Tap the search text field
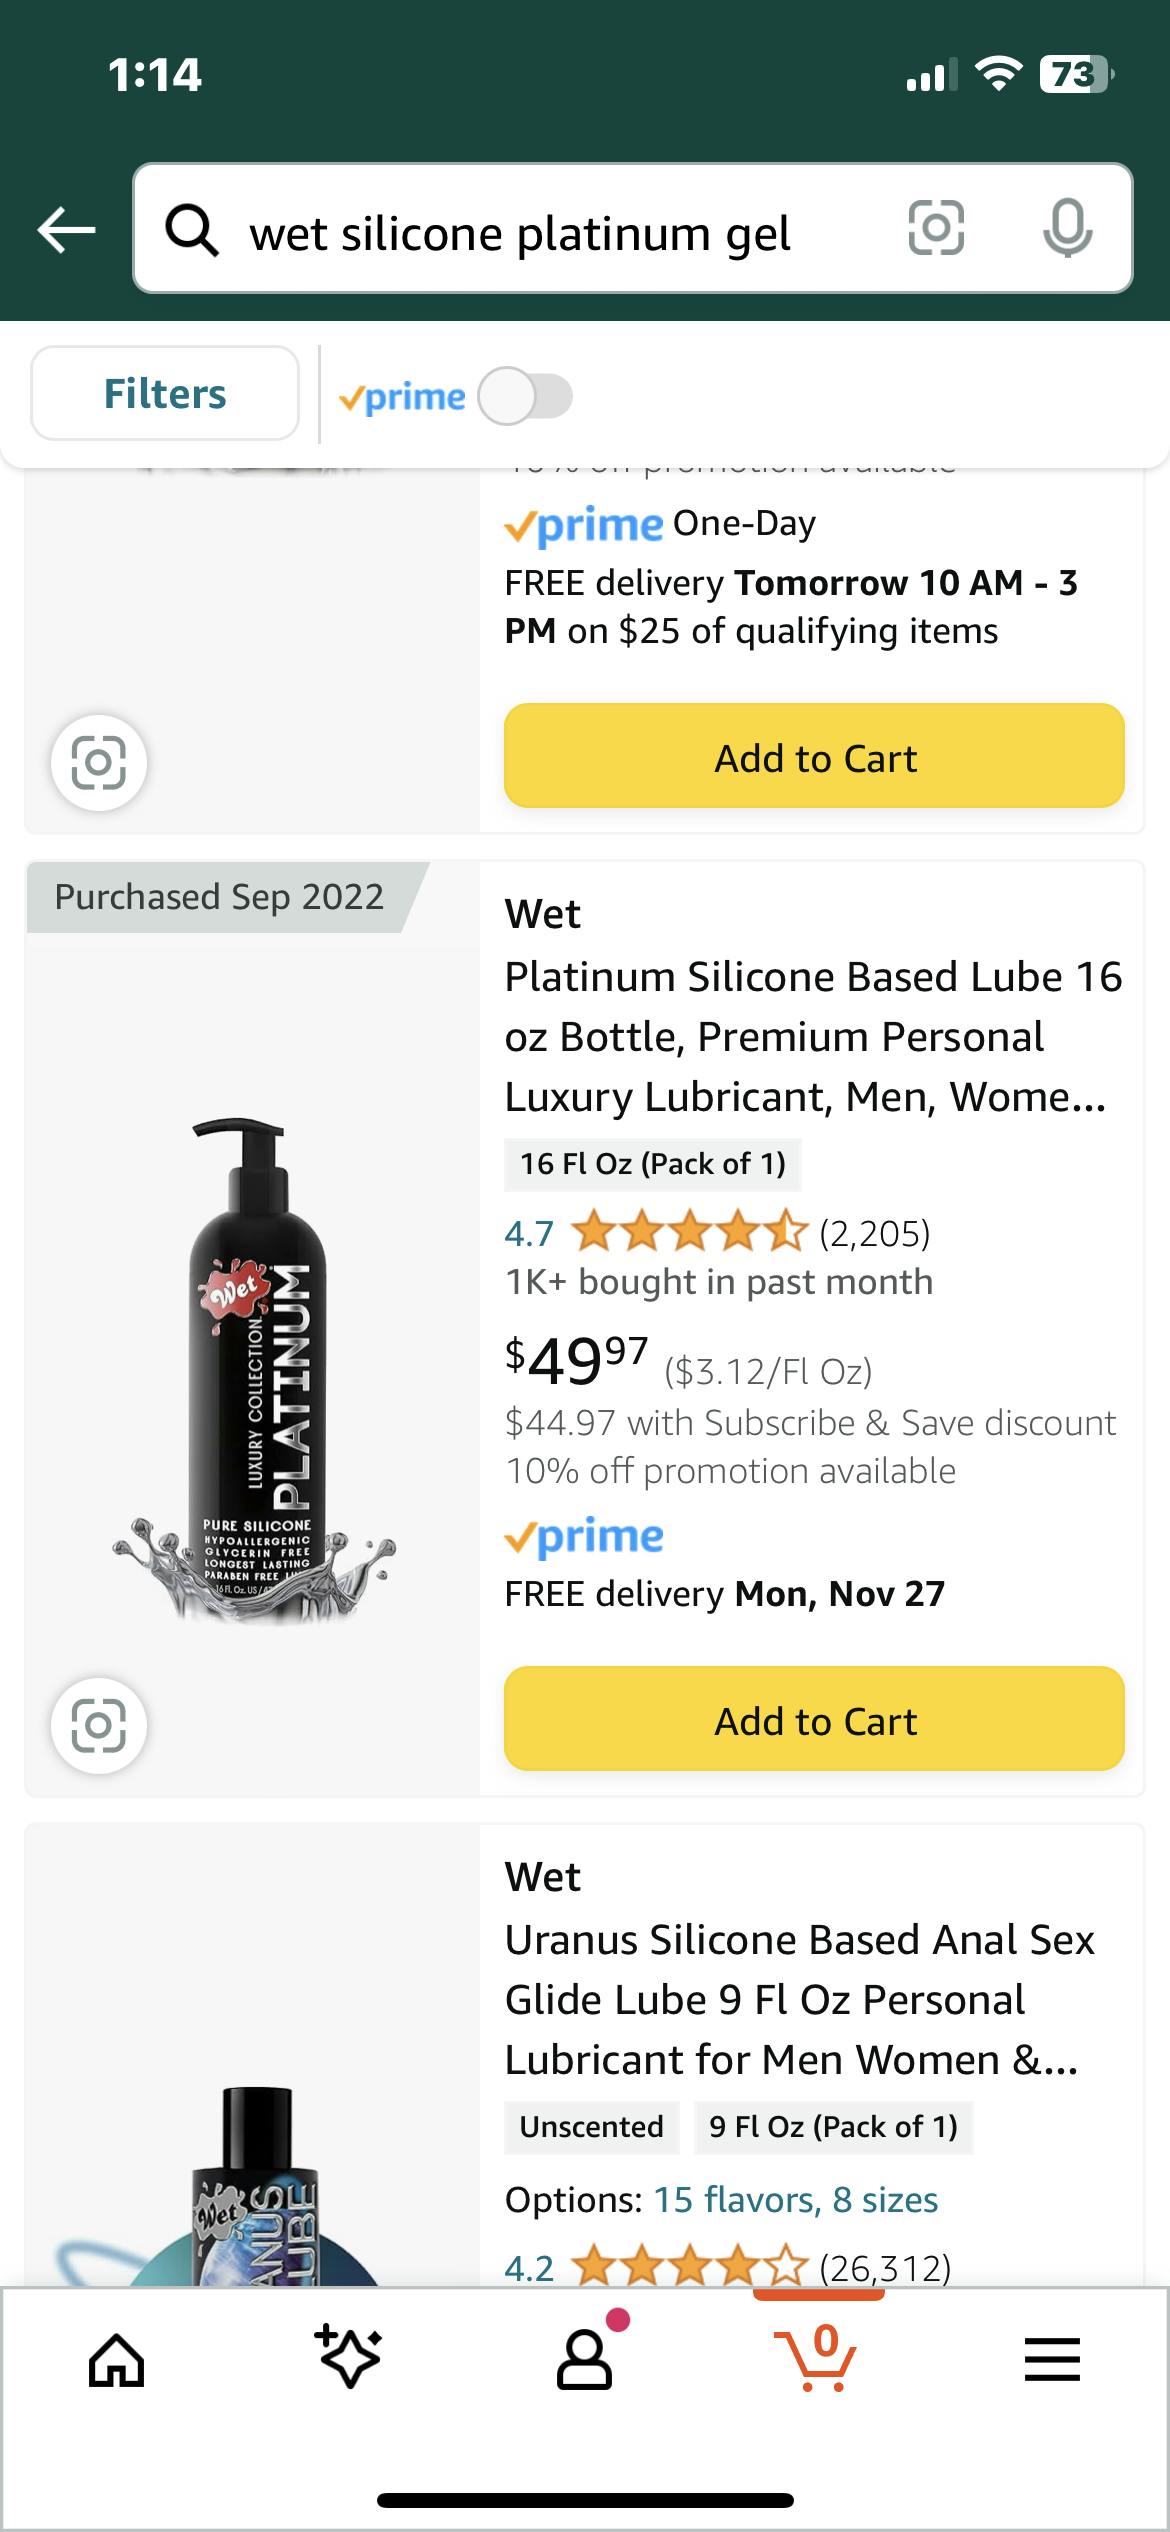Image resolution: width=1170 pixels, height=2532 pixels. pos(560,233)
